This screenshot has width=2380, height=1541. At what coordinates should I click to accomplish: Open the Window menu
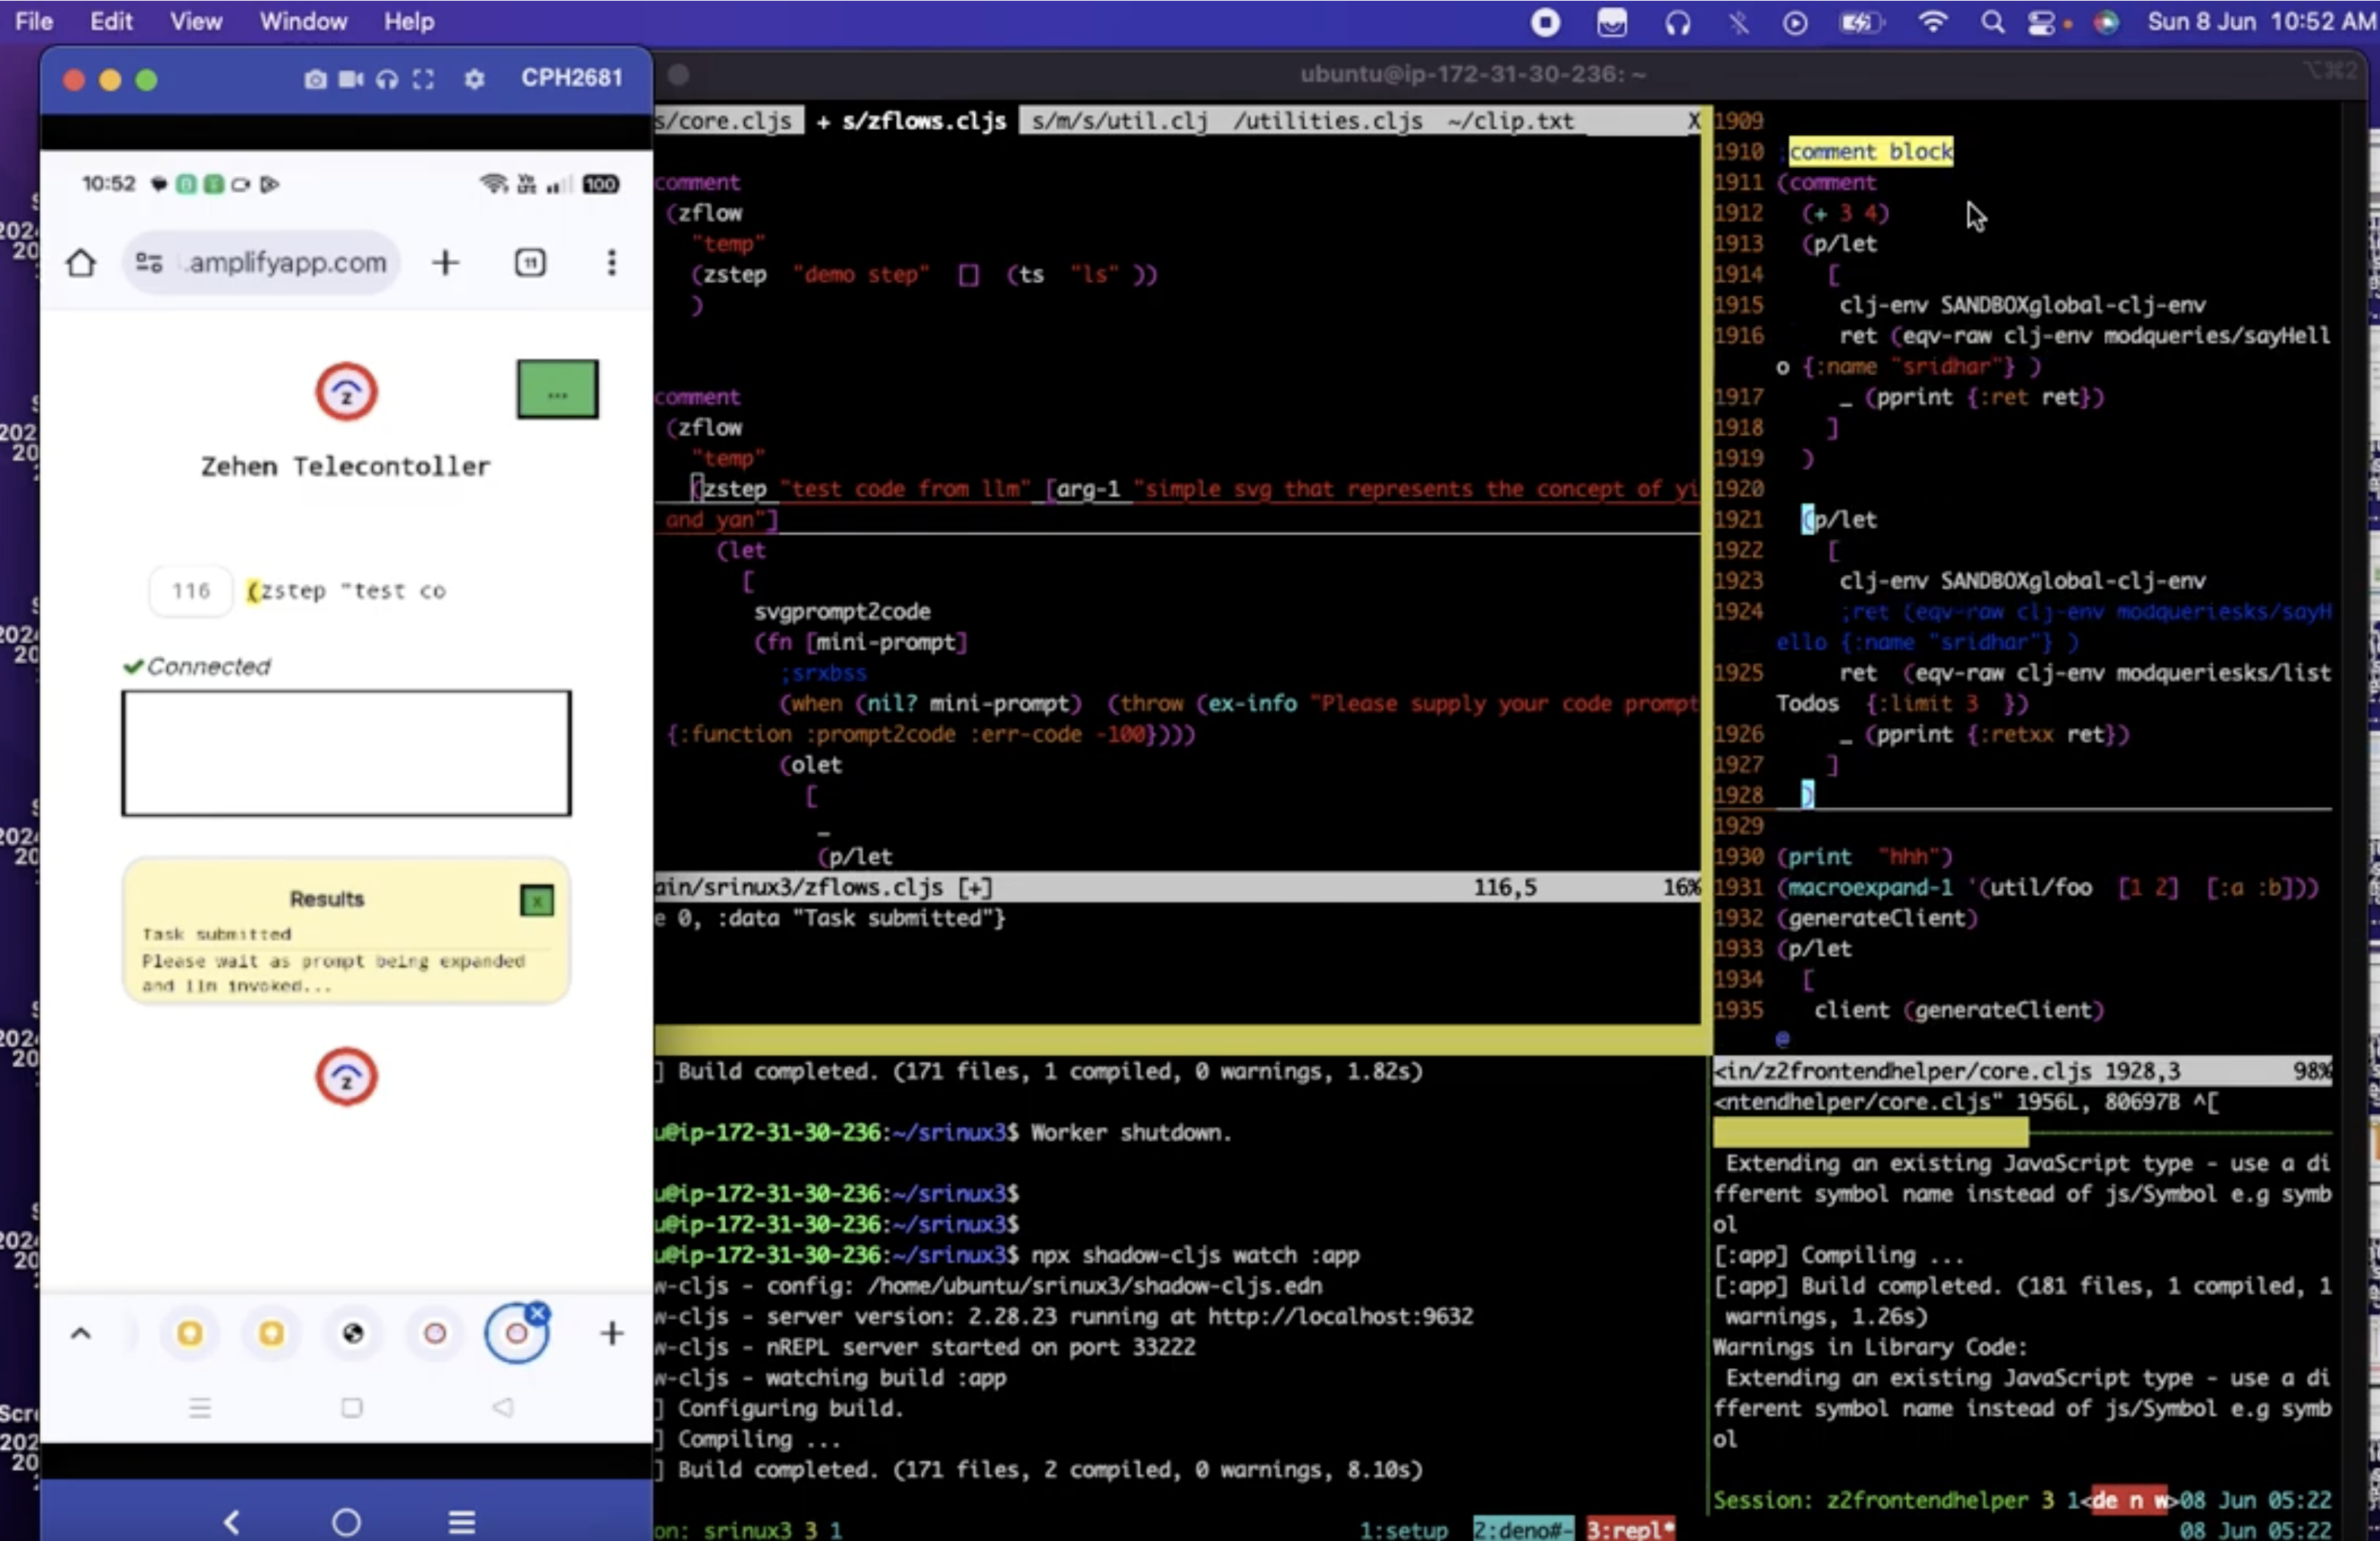(x=303, y=22)
